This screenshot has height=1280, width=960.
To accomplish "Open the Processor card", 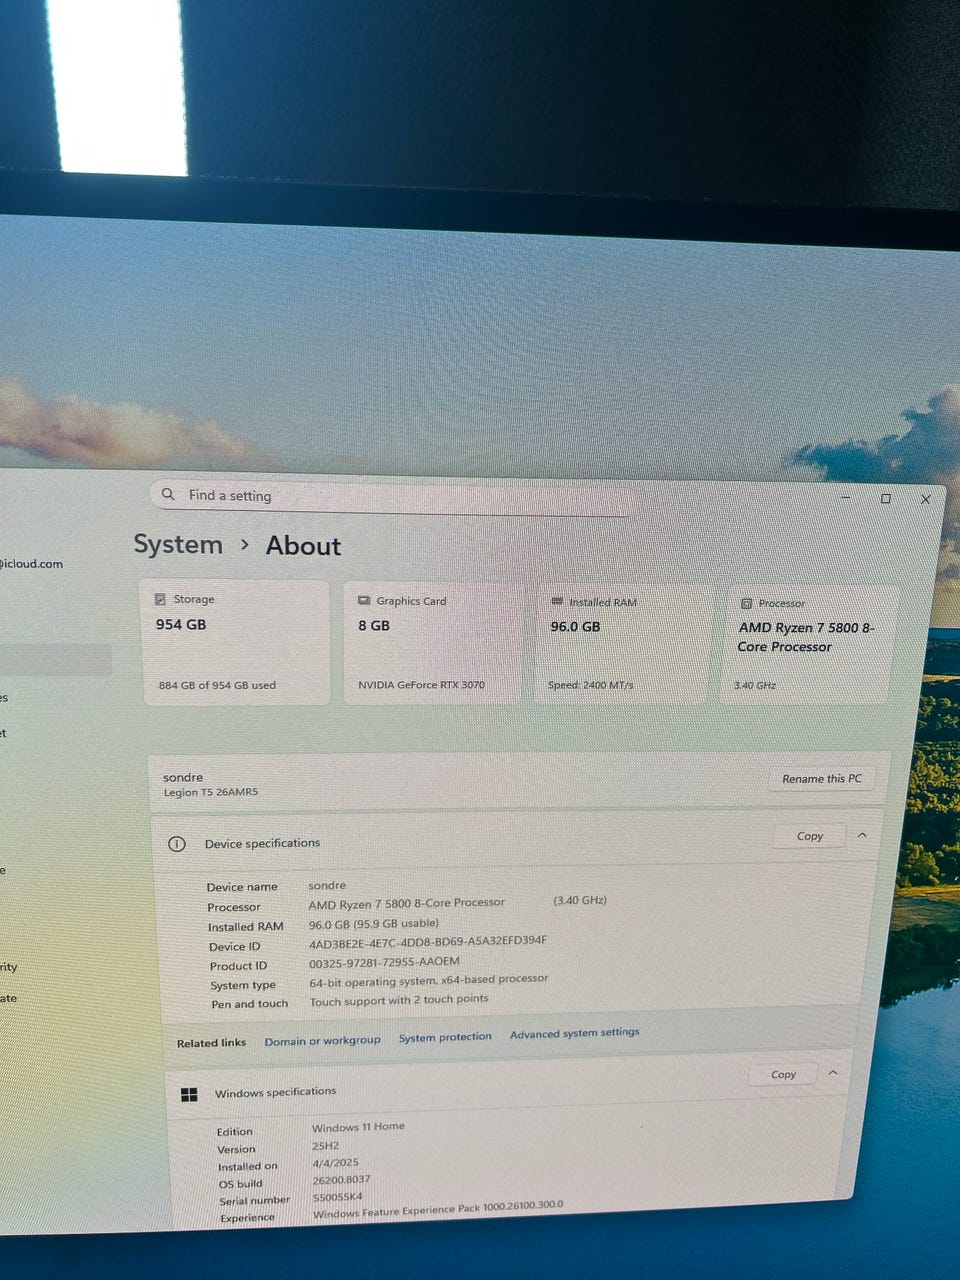I will (x=810, y=646).
